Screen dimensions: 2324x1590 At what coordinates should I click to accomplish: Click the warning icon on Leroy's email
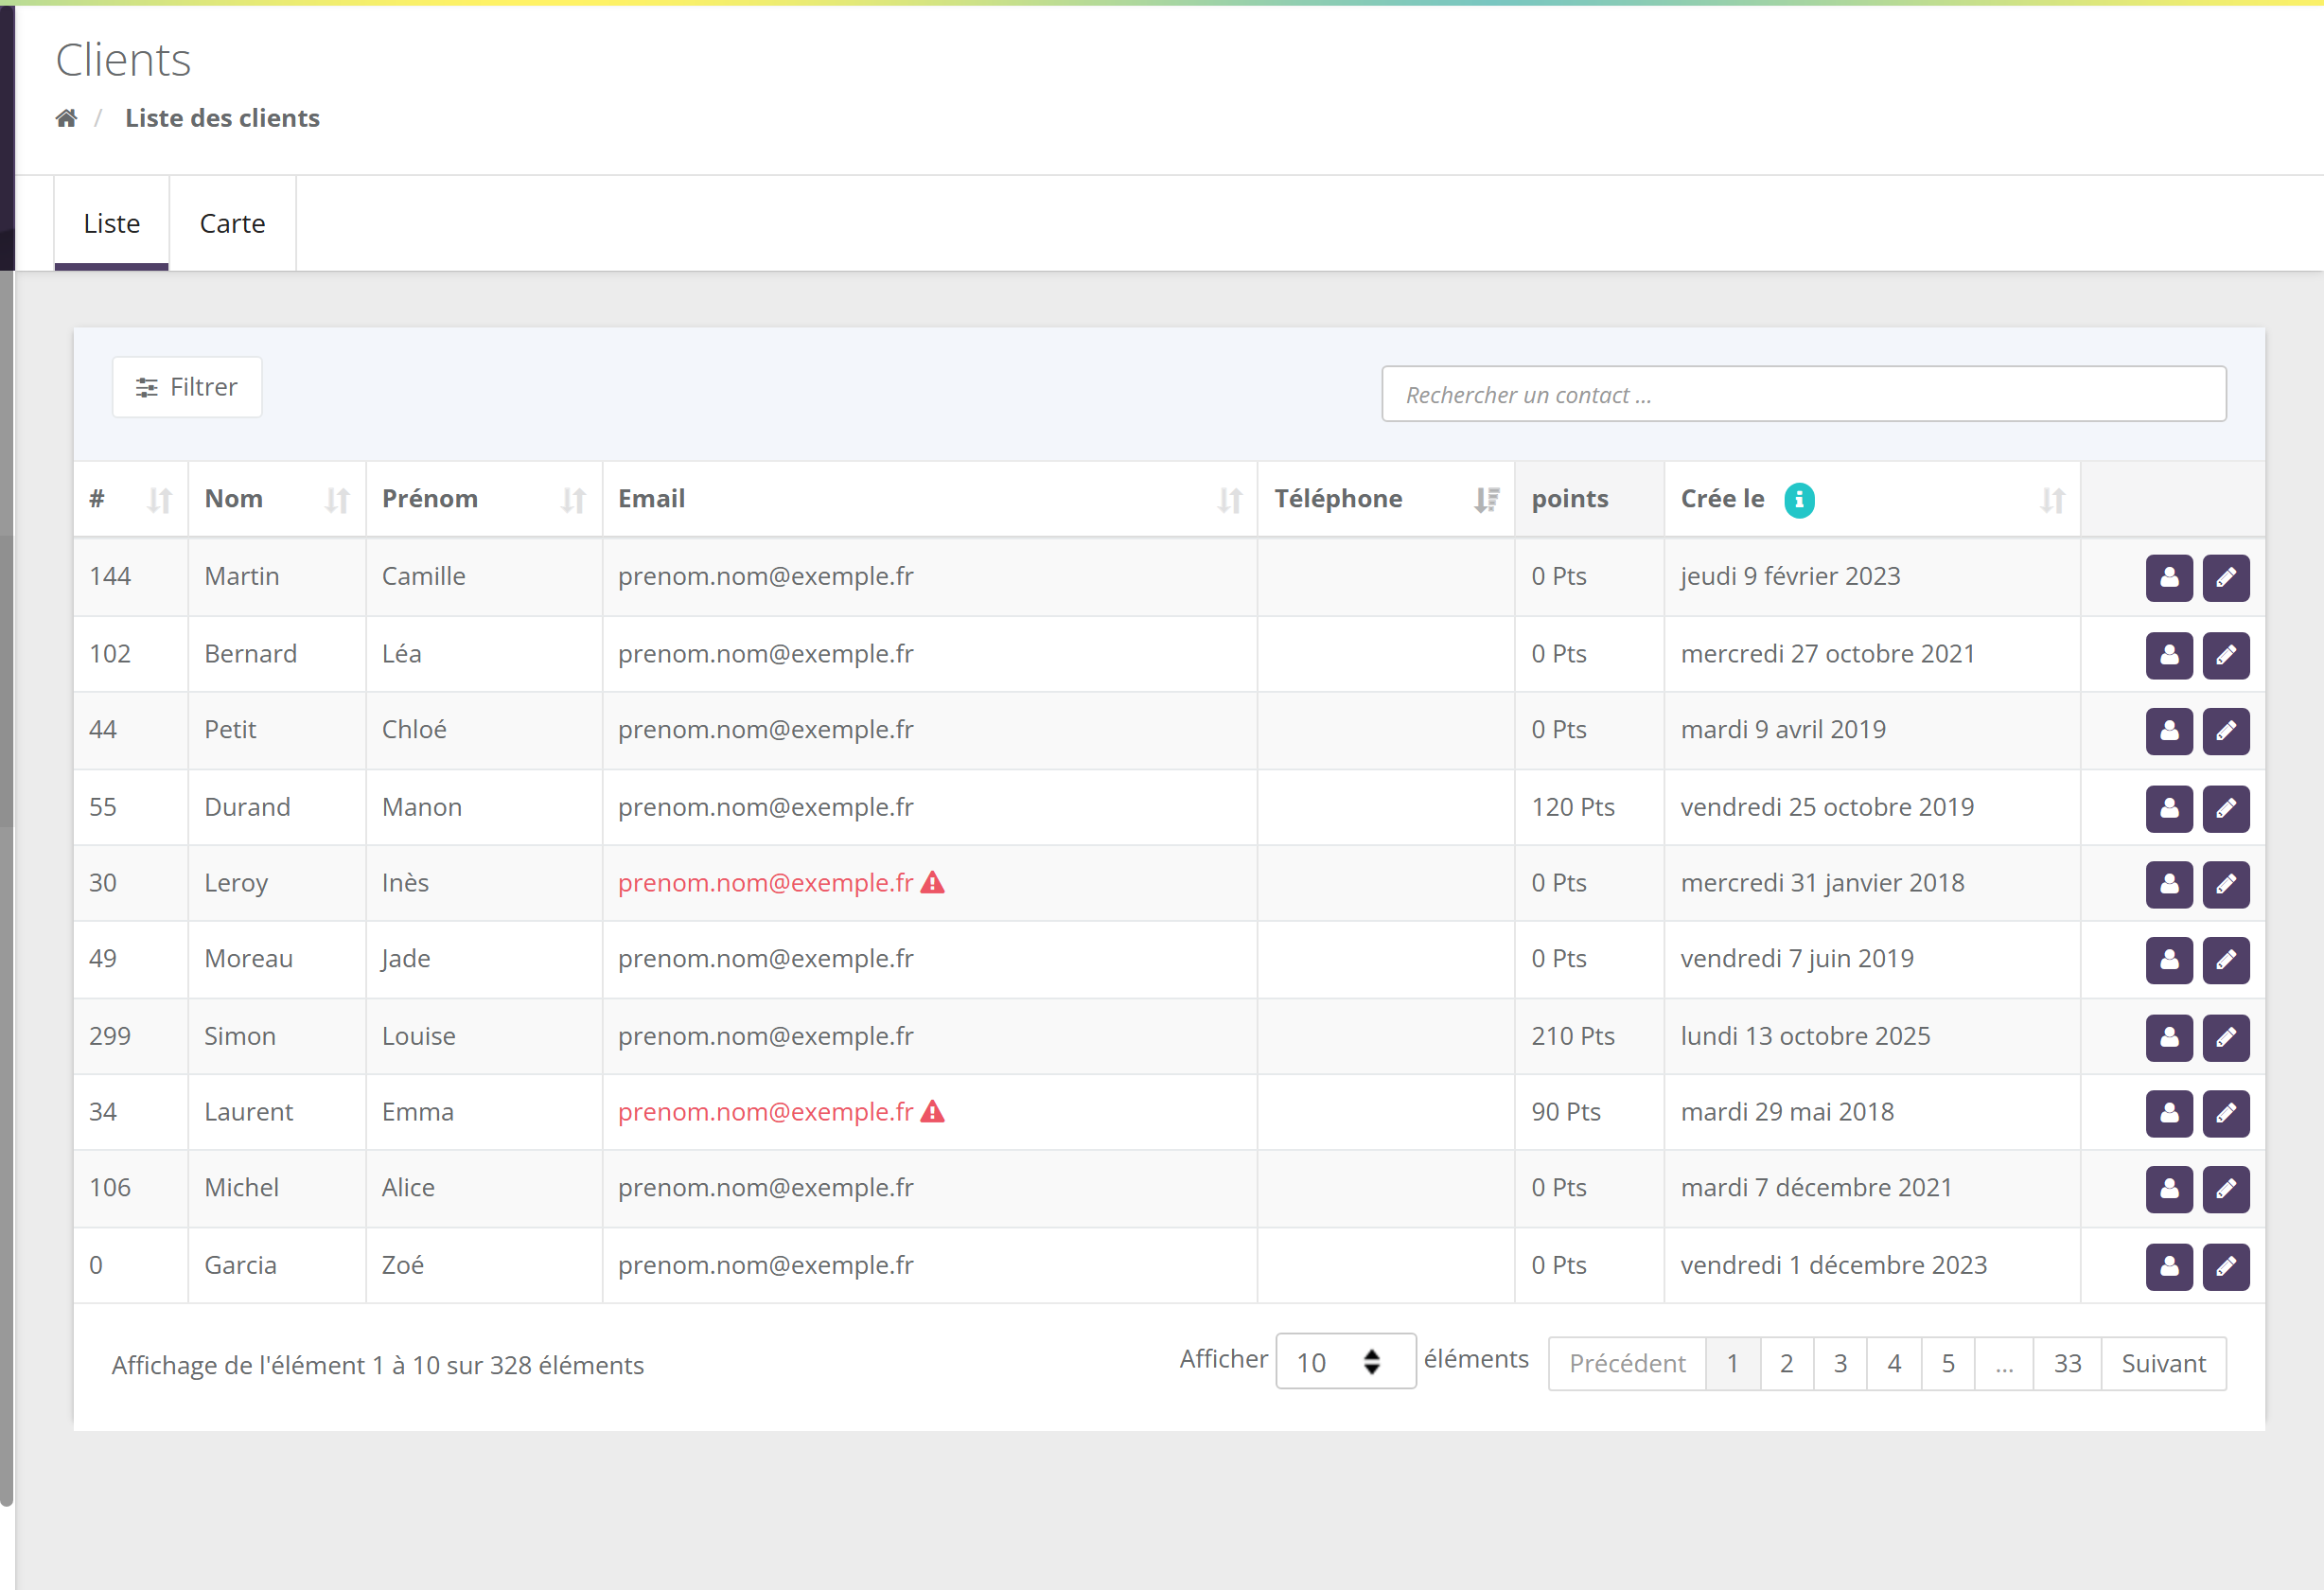coord(932,882)
